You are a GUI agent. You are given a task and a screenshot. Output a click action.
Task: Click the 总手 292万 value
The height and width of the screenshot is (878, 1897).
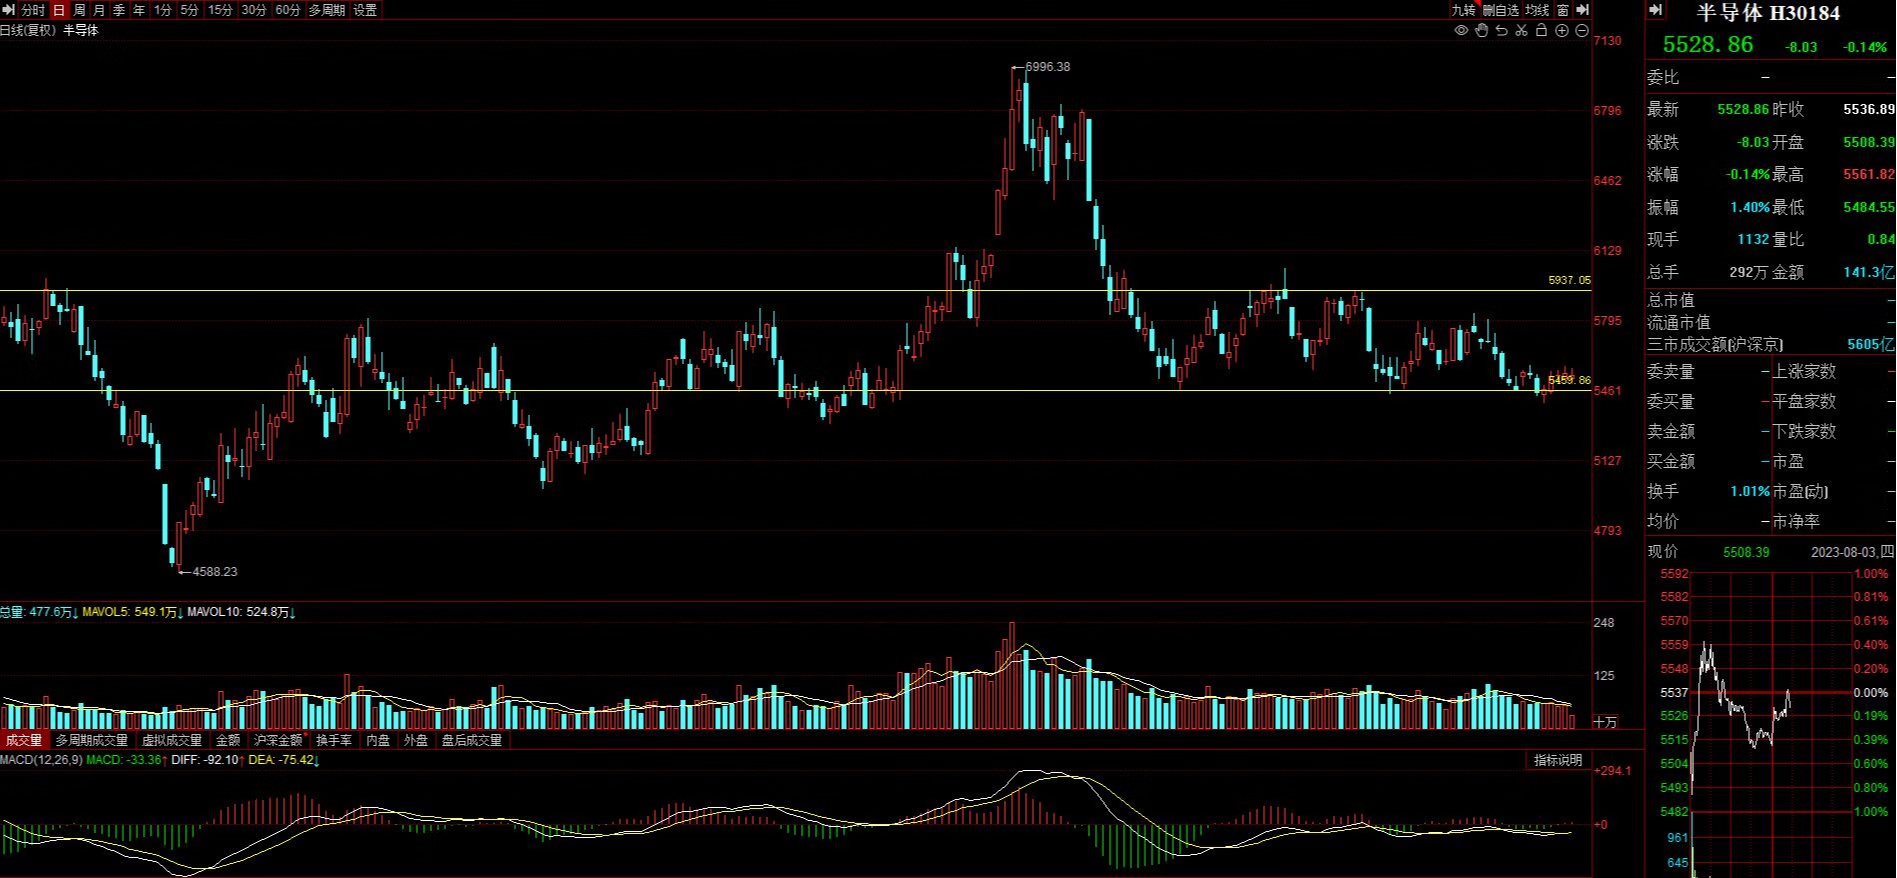(x=1748, y=272)
